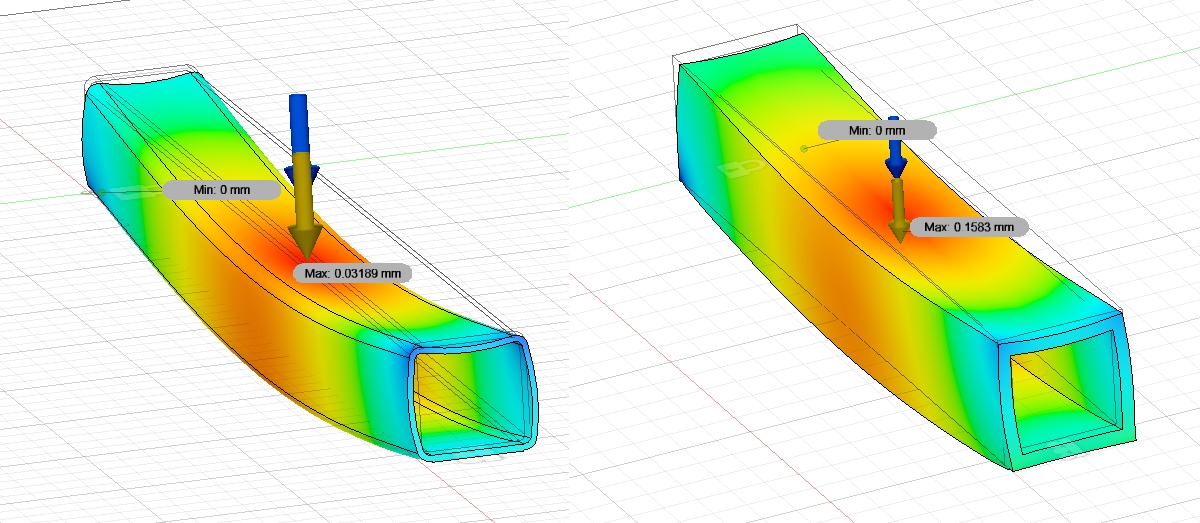Click the open tube end of left beam

click(473, 397)
